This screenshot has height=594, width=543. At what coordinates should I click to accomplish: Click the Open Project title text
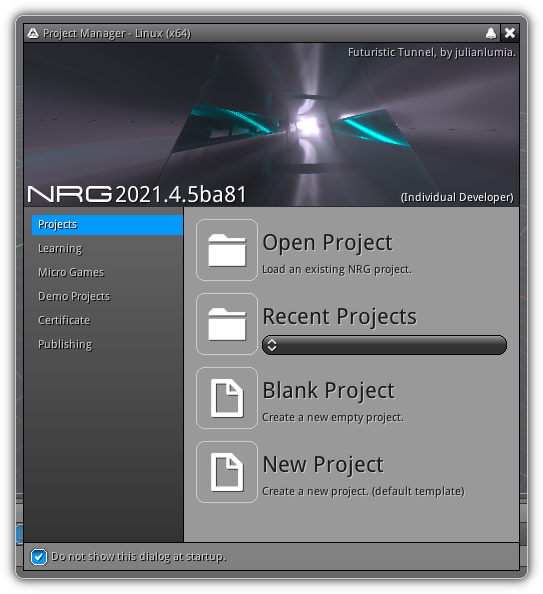[x=327, y=243]
